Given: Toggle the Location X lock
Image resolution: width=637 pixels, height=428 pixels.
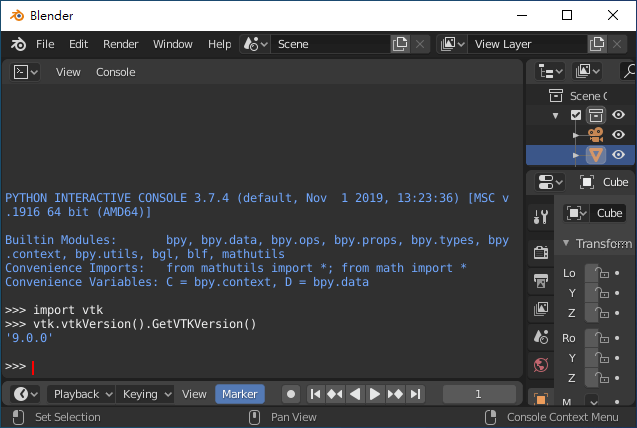Looking at the screenshot, I should click(602, 272).
